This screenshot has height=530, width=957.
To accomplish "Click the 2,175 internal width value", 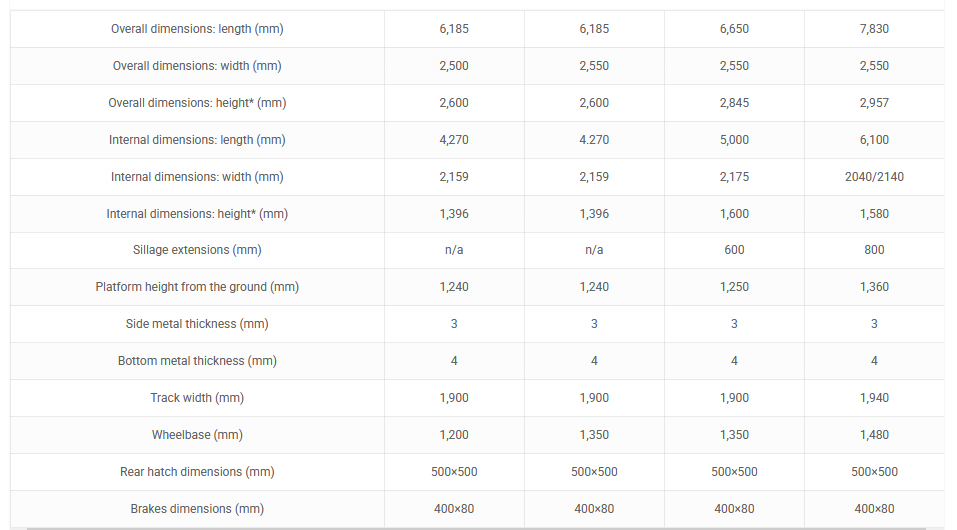I will pos(734,177).
